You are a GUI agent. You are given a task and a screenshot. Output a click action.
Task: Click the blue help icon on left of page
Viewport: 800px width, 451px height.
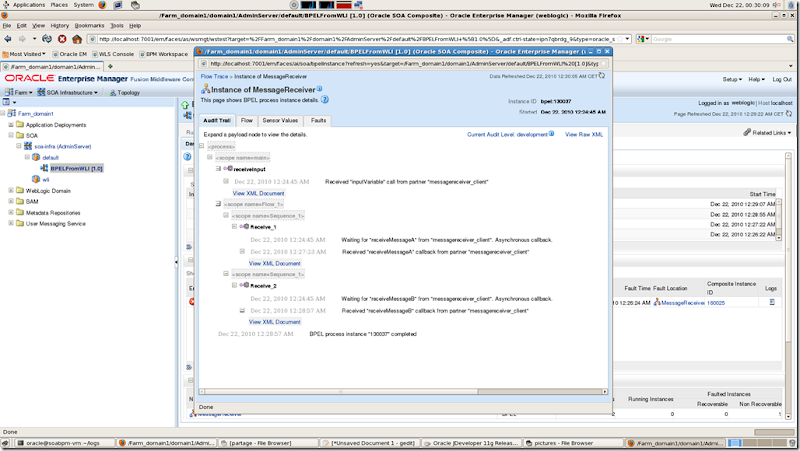(x=187, y=157)
